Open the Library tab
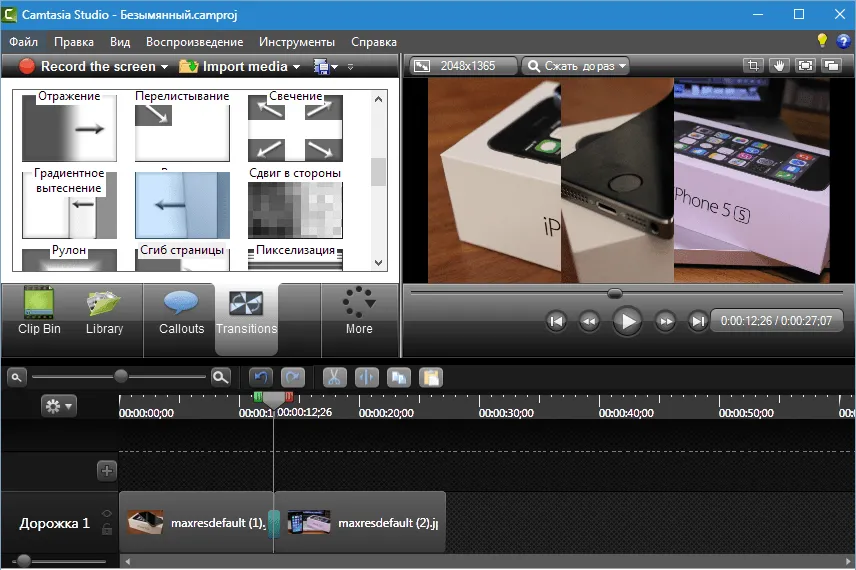Screen dimensions: 856x570 tap(104, 311)
